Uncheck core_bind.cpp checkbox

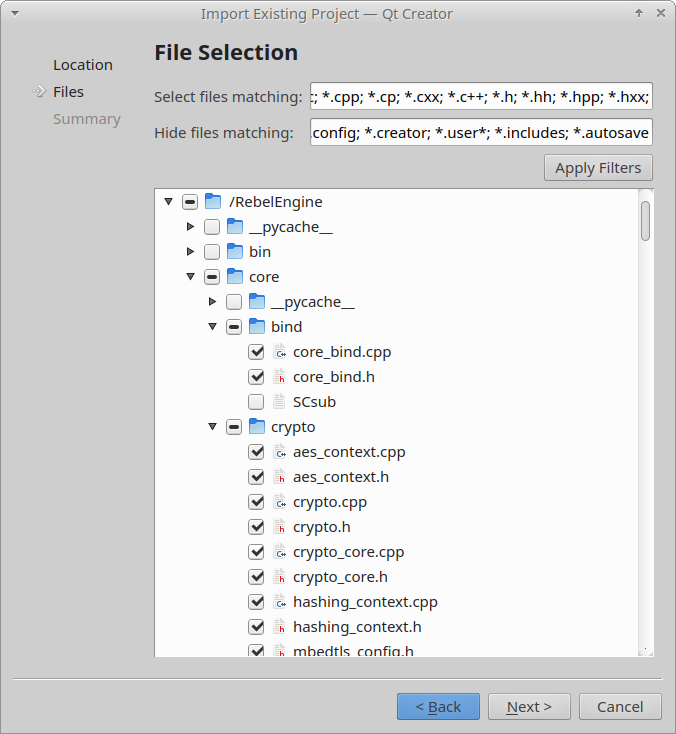(256, 352)
